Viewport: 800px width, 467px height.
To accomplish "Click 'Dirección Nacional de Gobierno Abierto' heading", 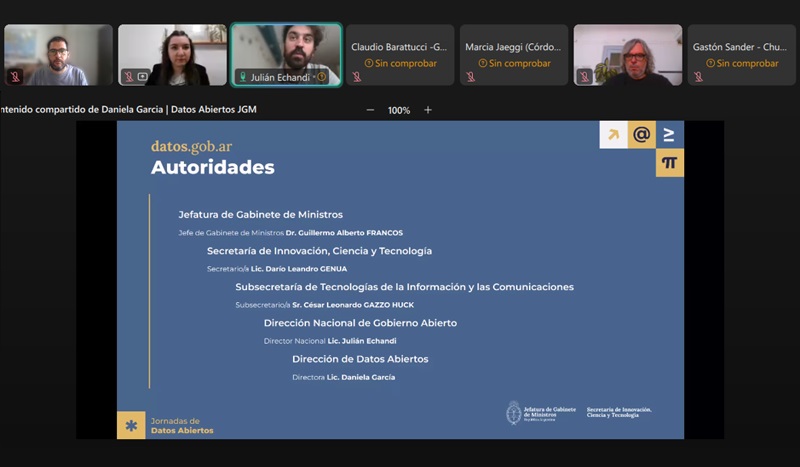I will (360, 323).
